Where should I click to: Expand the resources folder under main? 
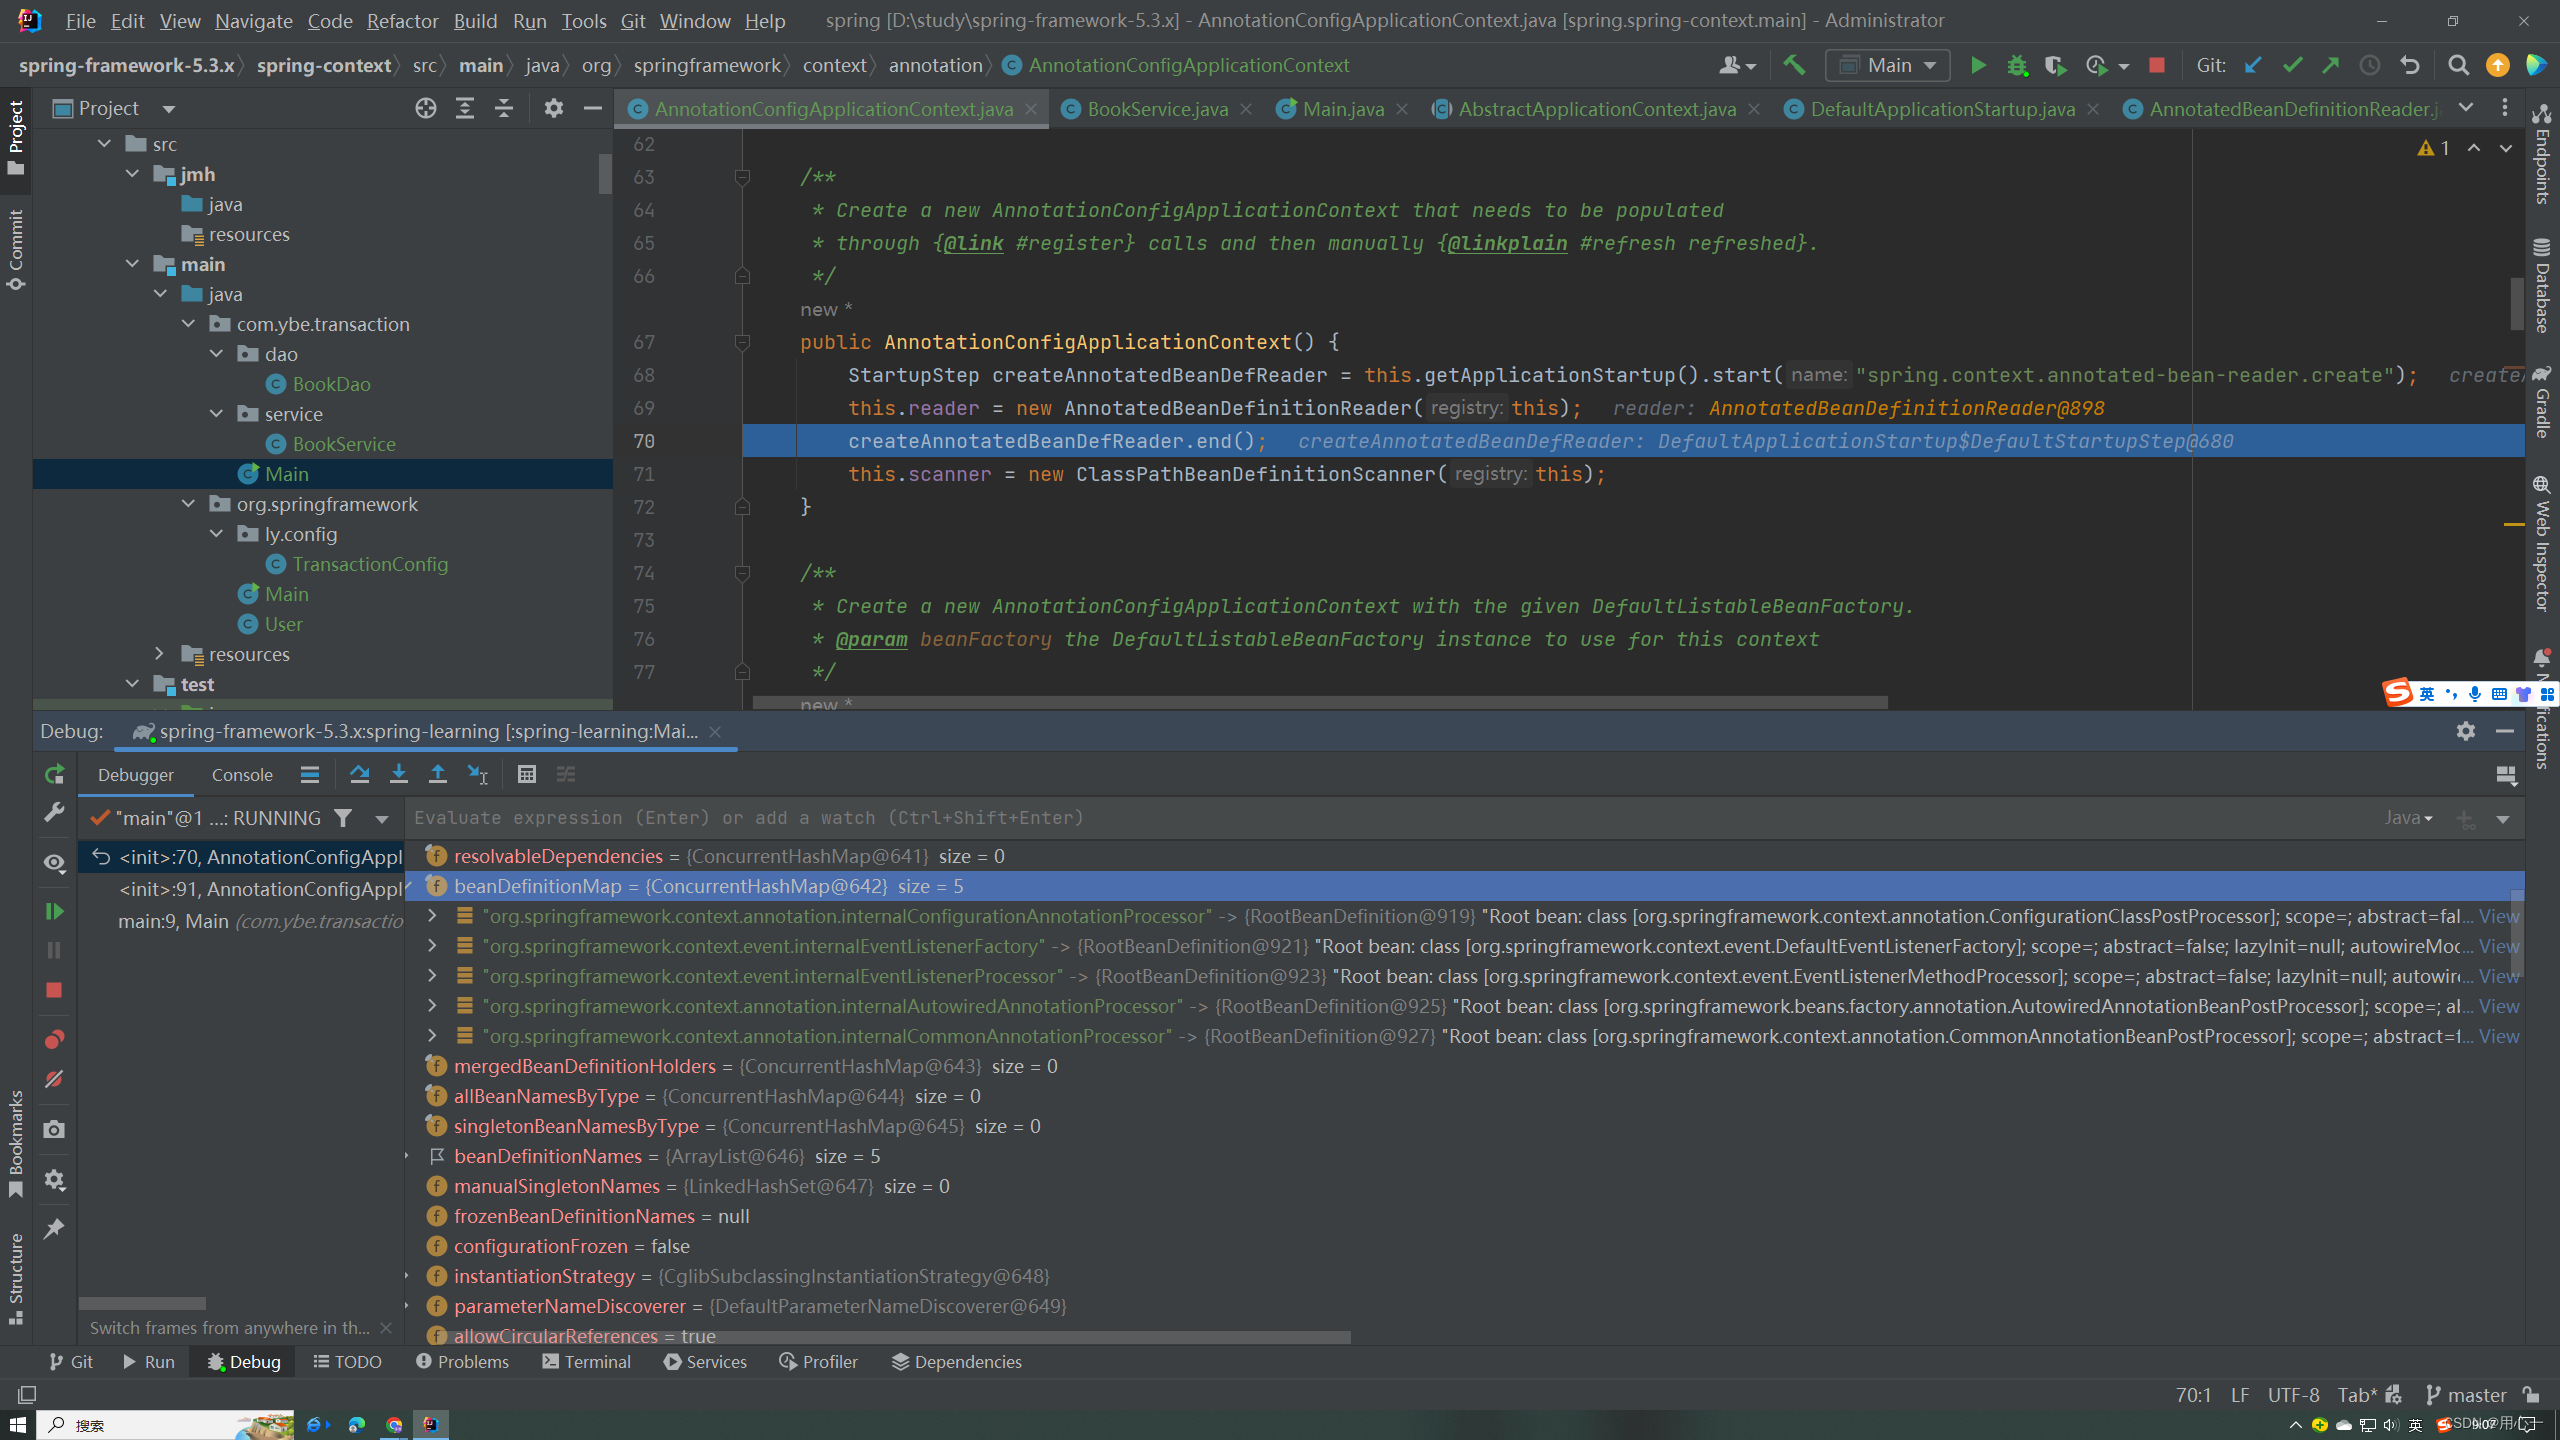point(160,654)
